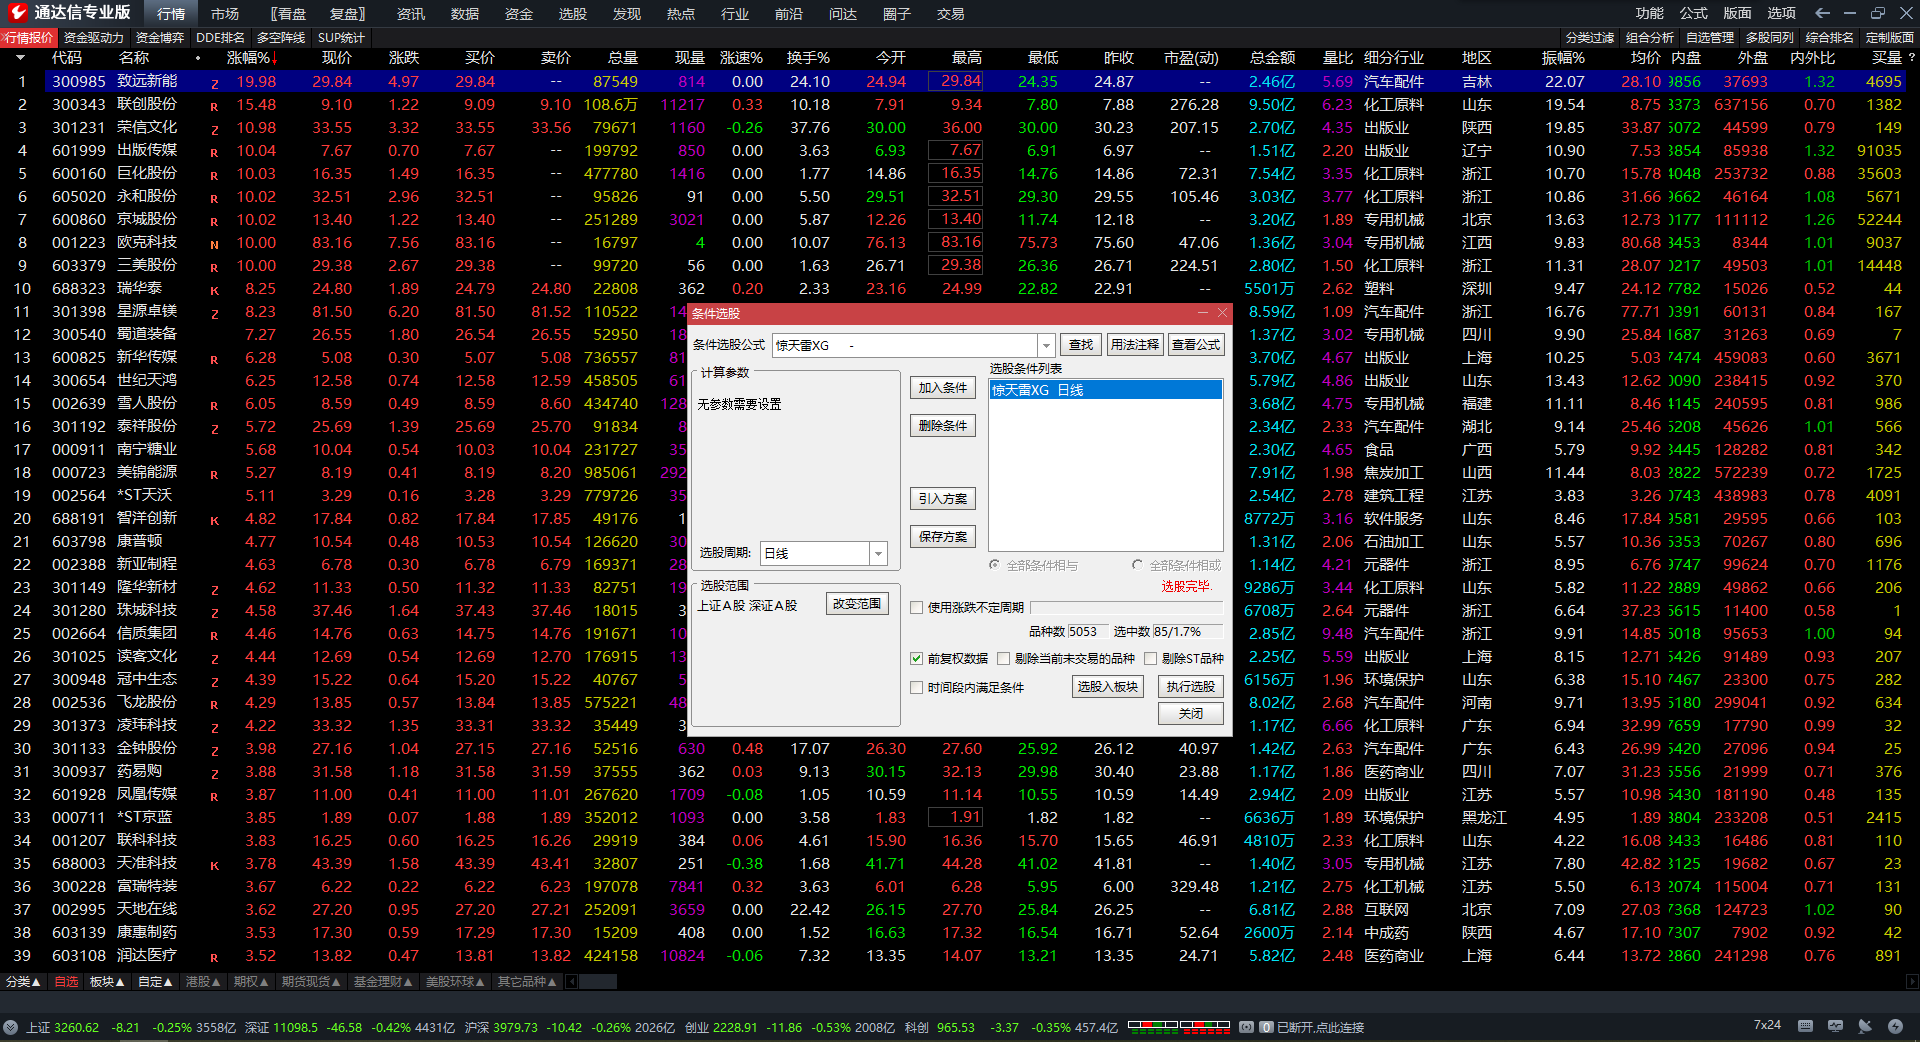Click the 执行选股 button
This screenshot has height=1042, width=1920.
click(x=1190, y=686)
